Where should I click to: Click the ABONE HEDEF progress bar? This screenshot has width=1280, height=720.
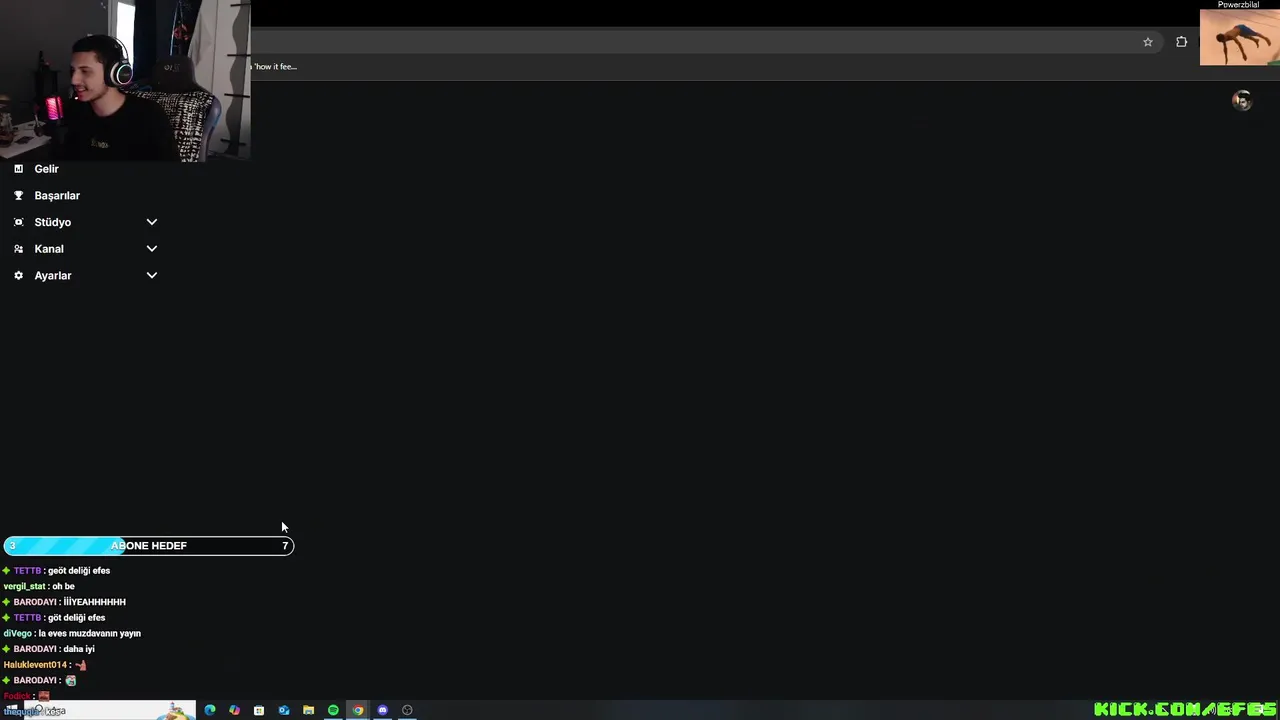tap(149, 546)
